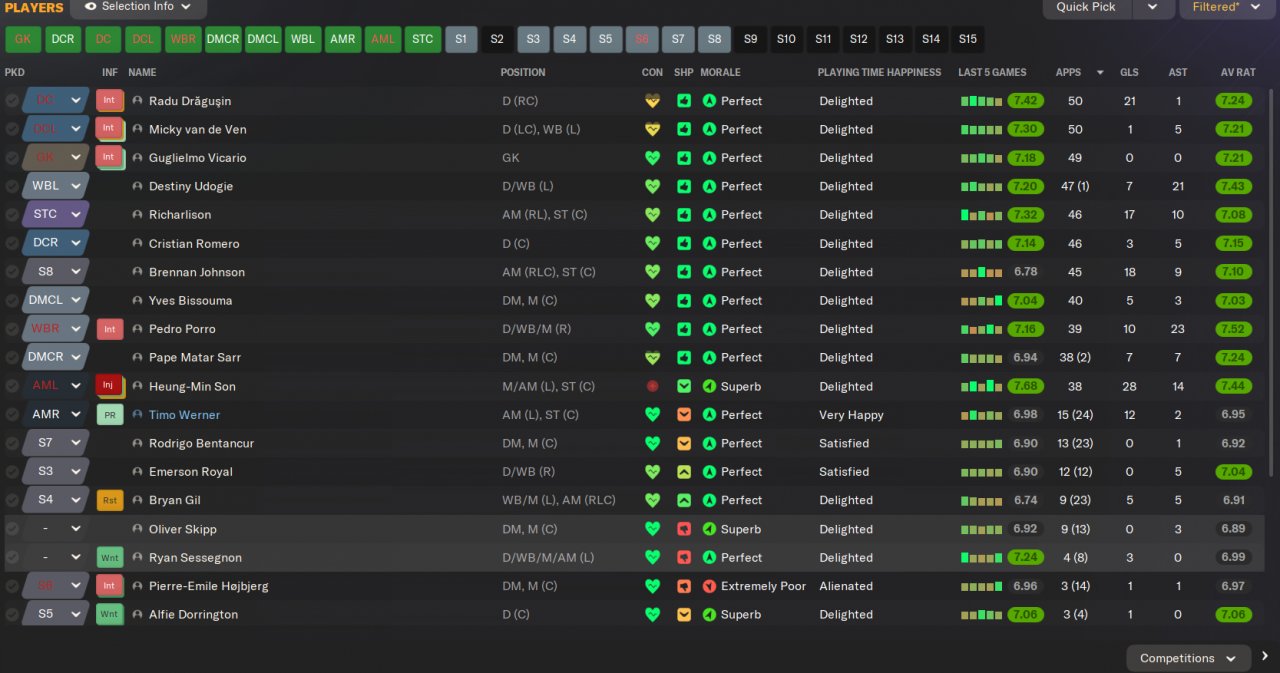Click the eye icon beside Selection Info
The height and width of the screenshot is (673, 1280).
coord(91,7)
